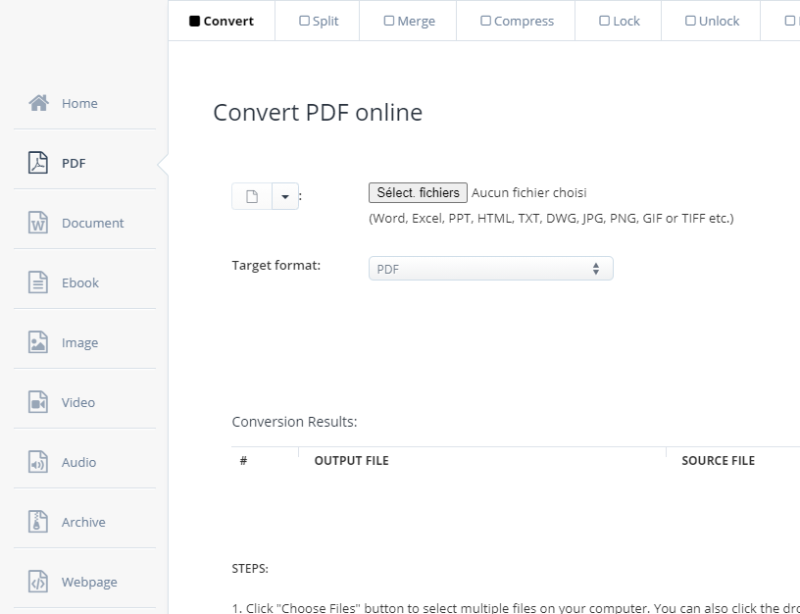Select the Compress tab checkbox
The image size is (800, 614).
click(485, 21)
